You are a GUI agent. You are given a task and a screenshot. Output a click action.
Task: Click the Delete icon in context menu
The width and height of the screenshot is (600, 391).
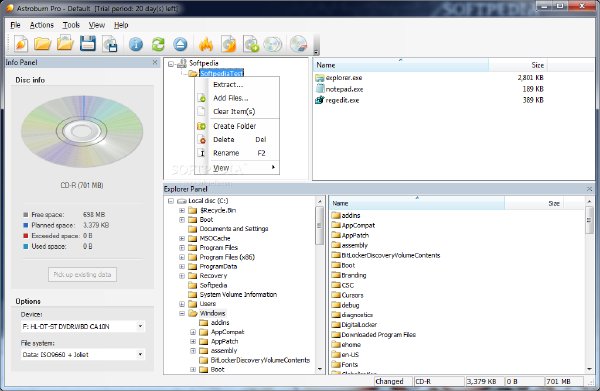click(202, 140)
